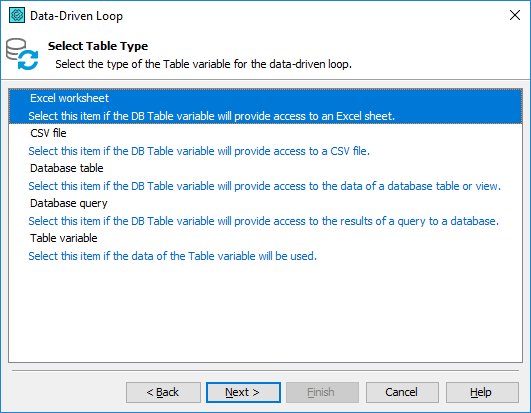531x413 pixels.
Task: Click the TestComplete app icon in title bar
Action: (17, 16)
